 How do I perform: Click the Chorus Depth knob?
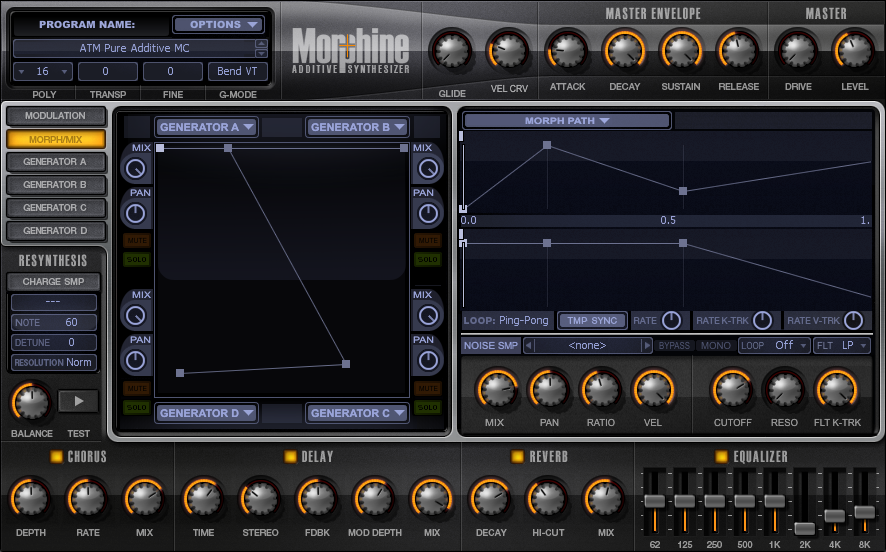[x=31, y=499]
